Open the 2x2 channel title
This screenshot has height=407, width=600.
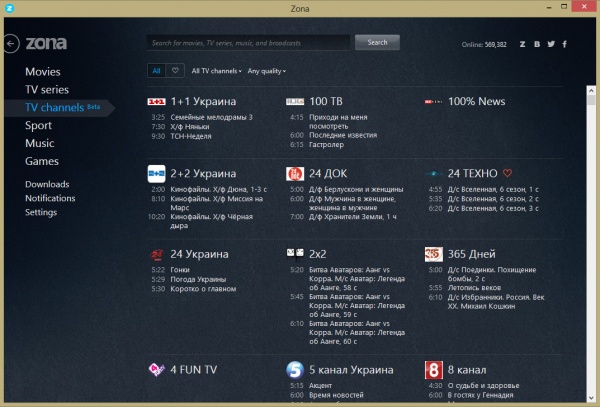[318, 254]
